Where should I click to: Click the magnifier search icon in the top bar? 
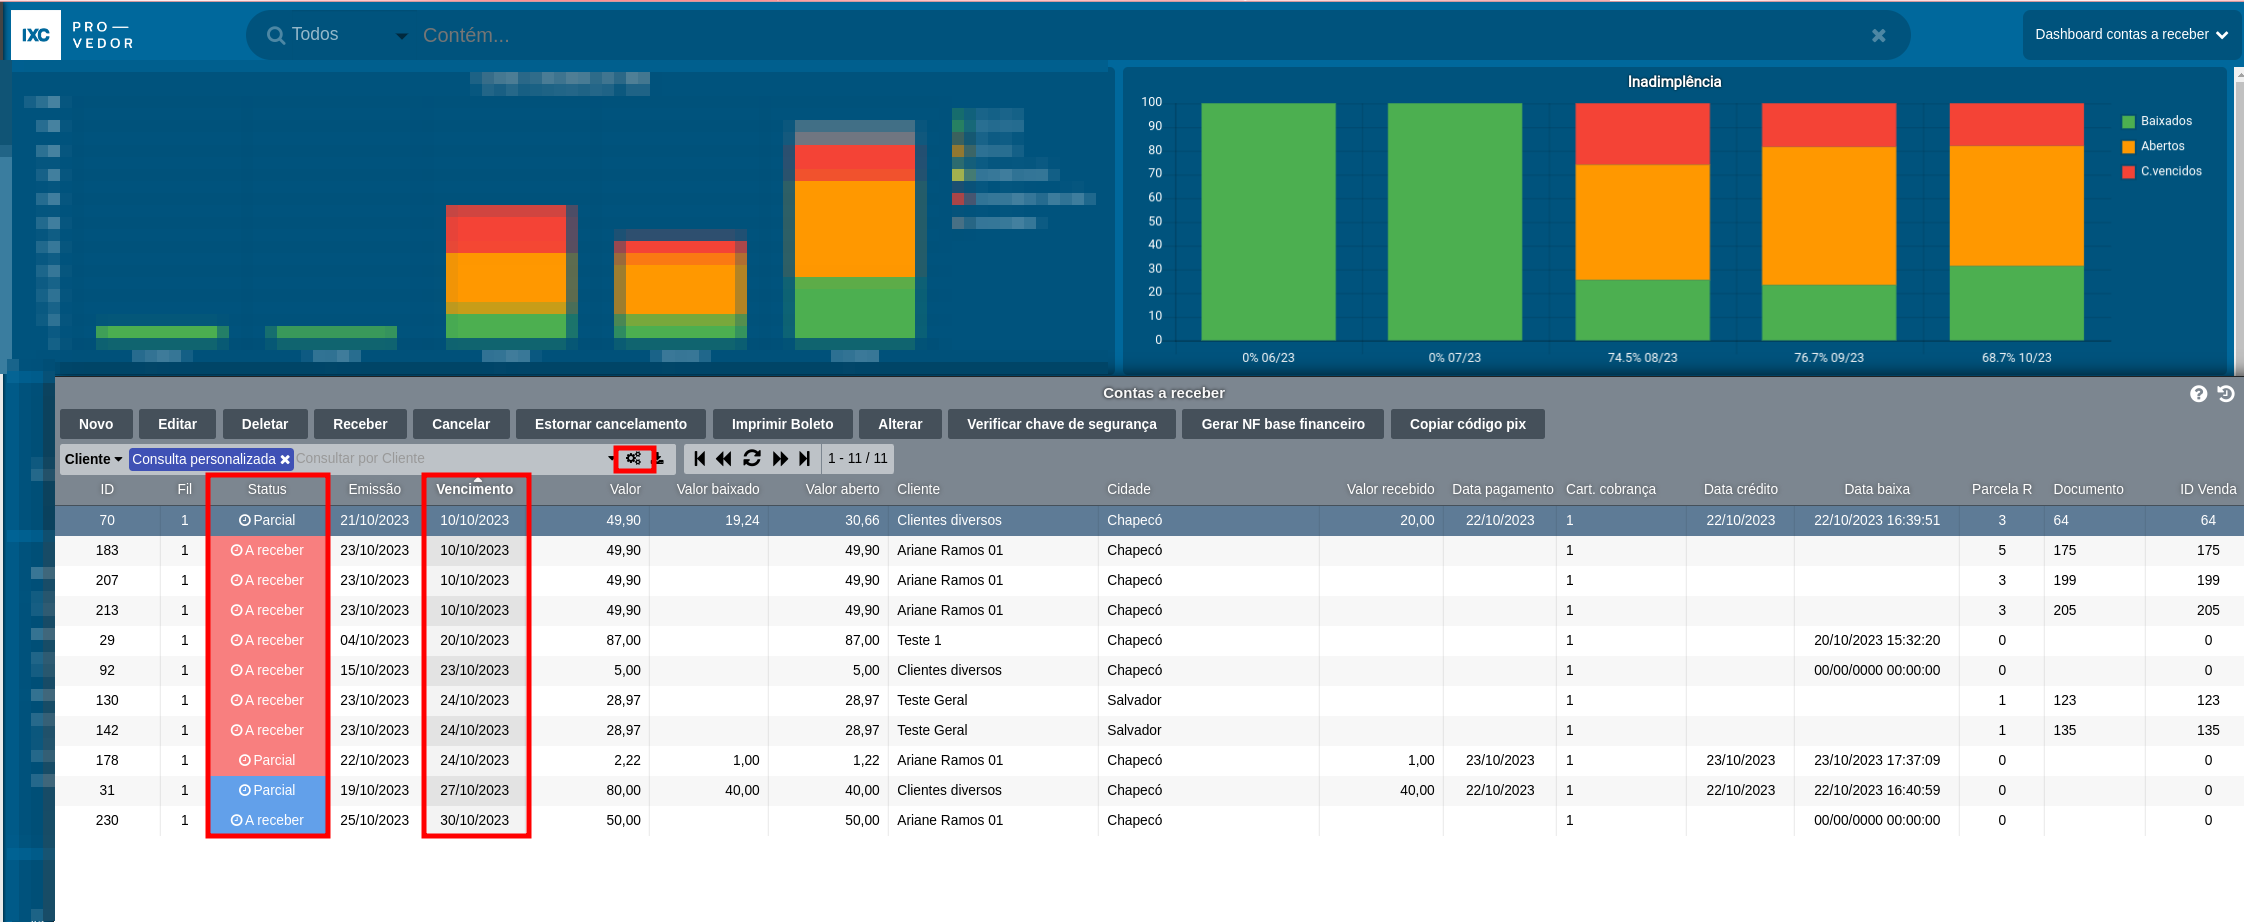coord(276,35)
